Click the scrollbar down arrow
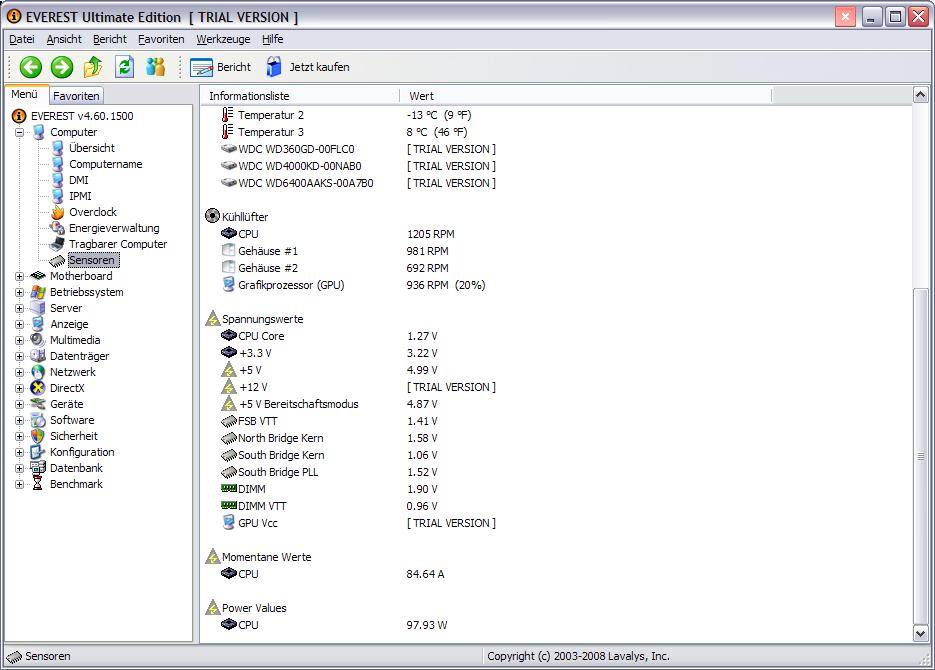The width and height of the screenshot is (935, 670). (x=920, y=634)
